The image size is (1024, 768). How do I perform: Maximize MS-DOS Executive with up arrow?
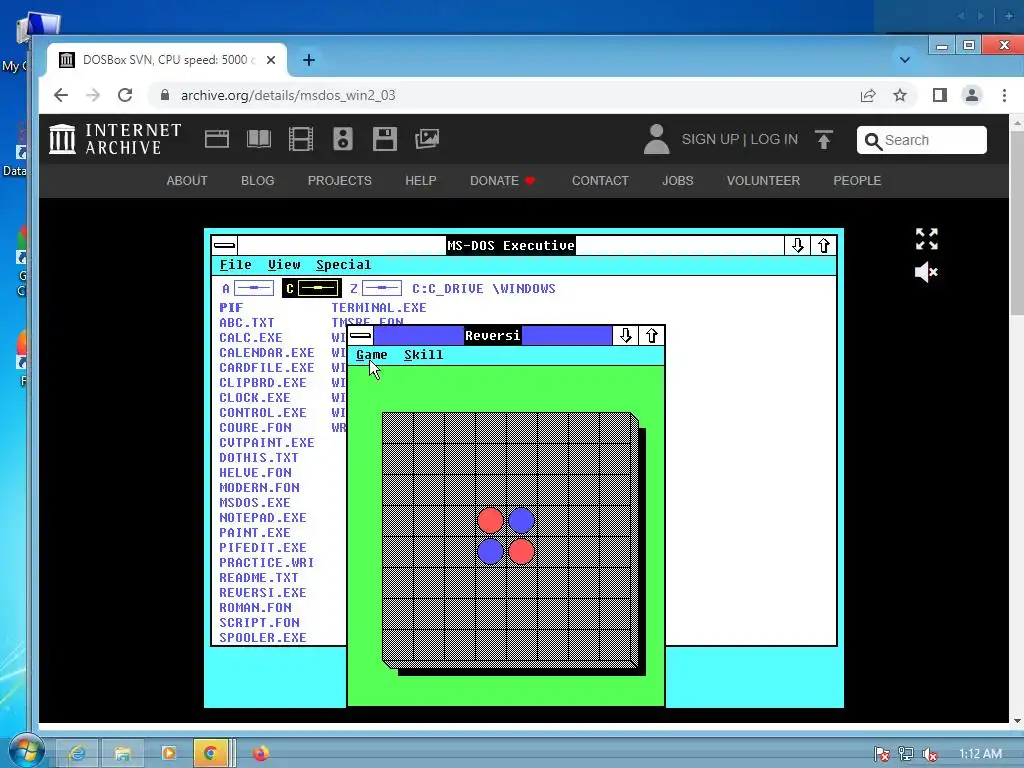pyautogui.click(x=824, y=246)
